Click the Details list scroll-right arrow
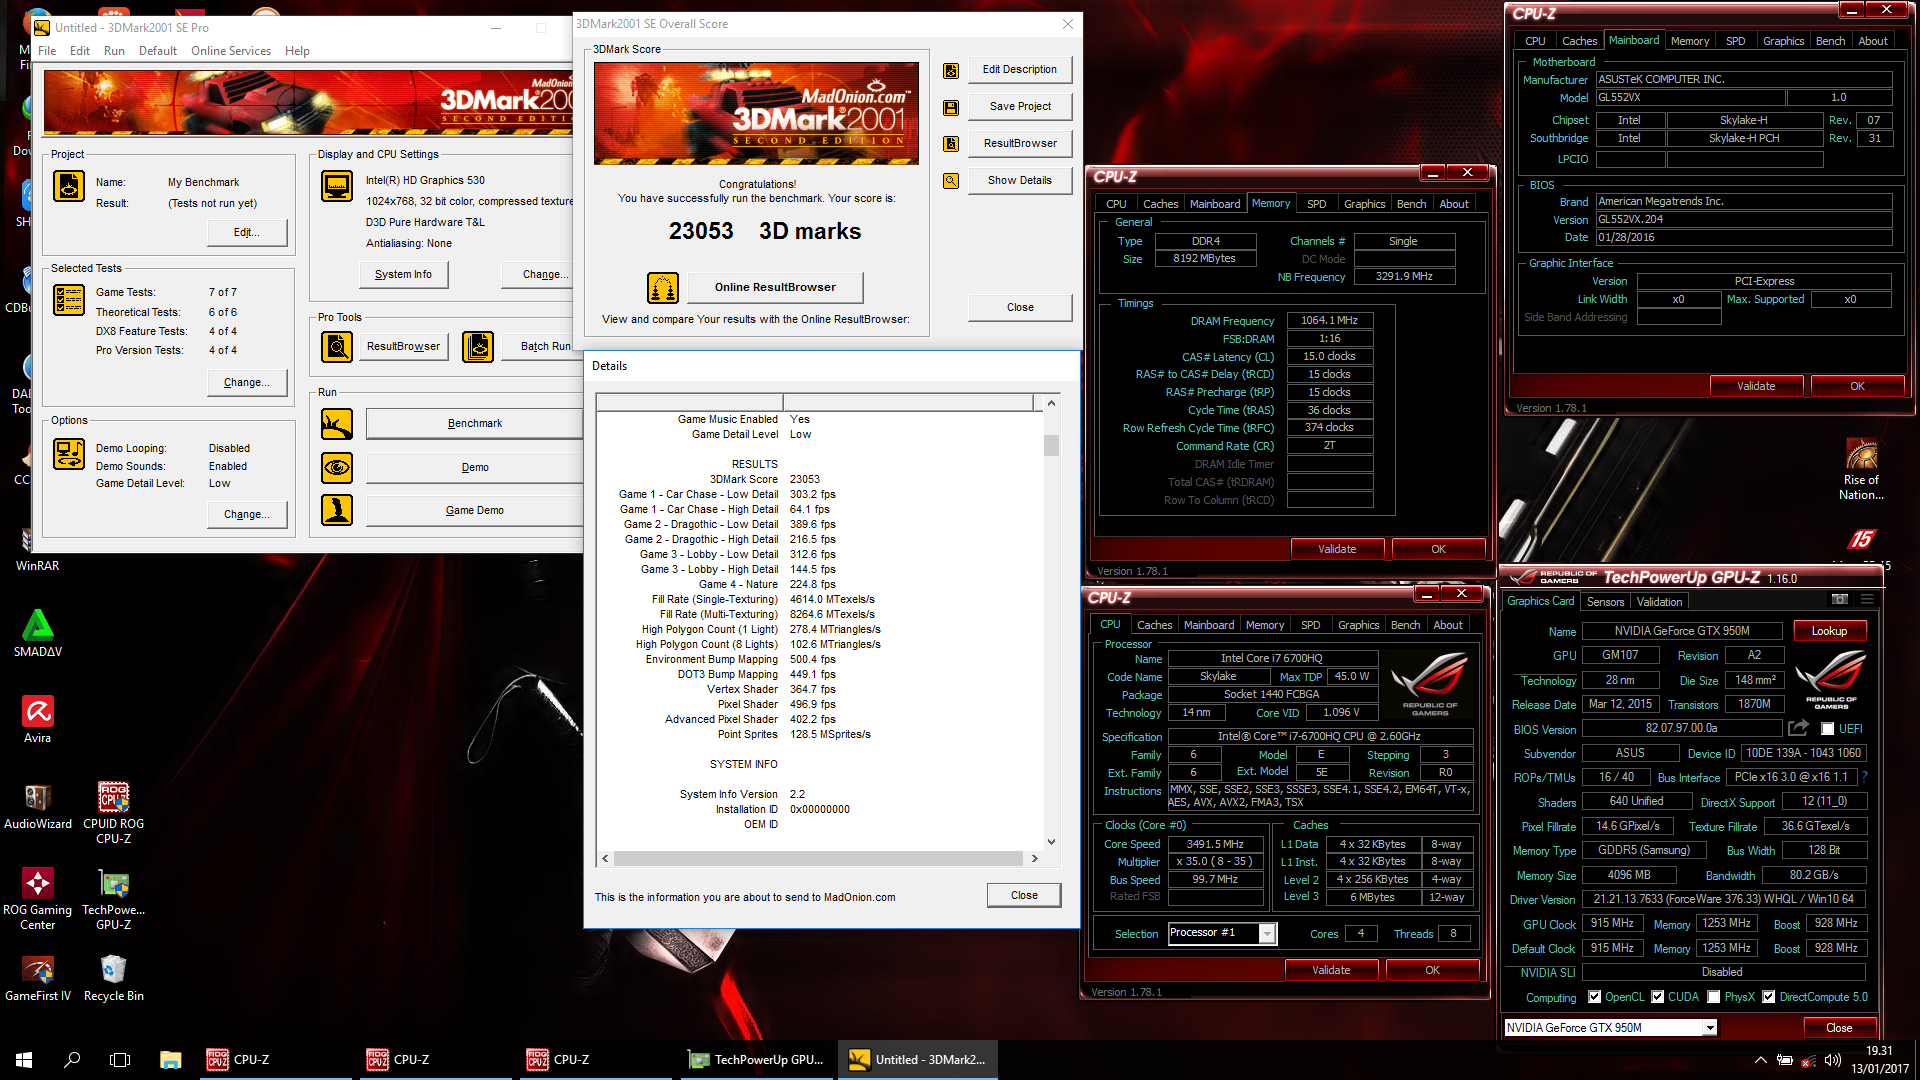The height and width of the screenshot is (1080, 1920). 1034,859
